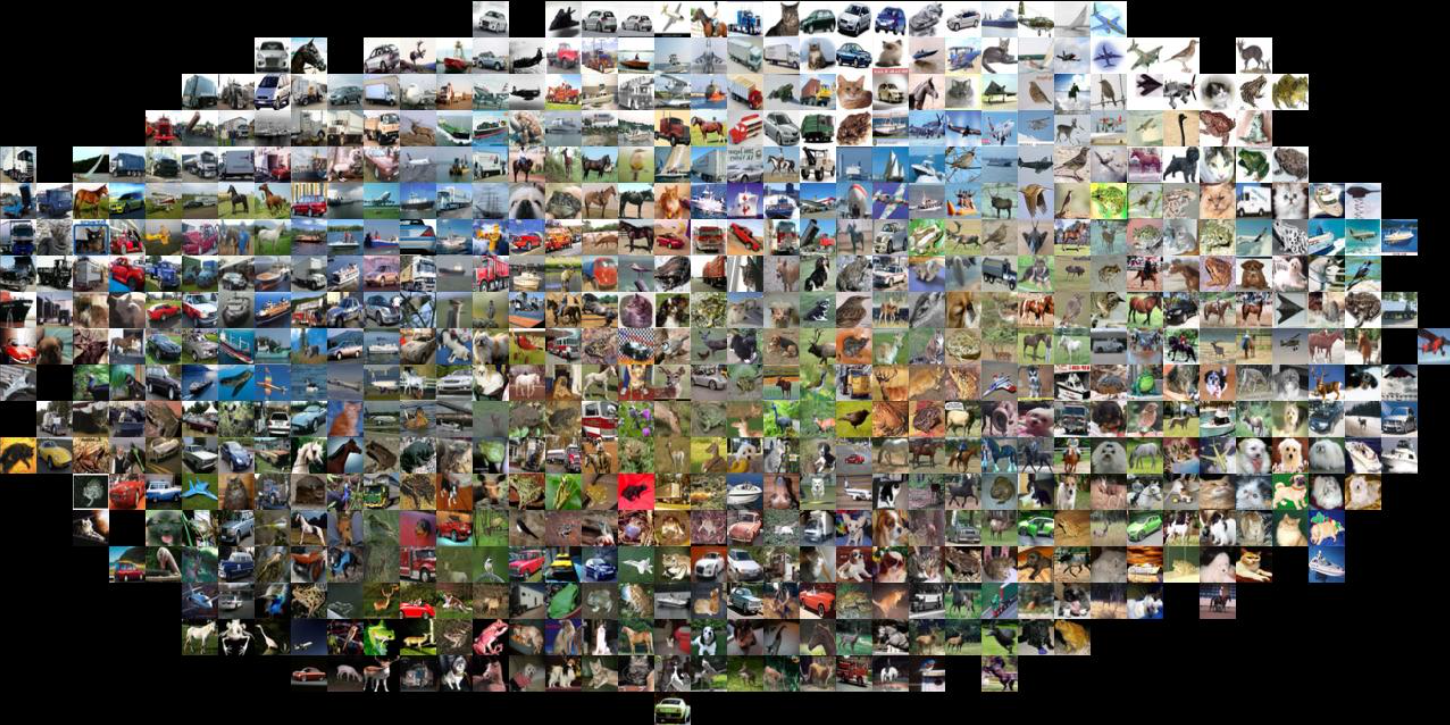The width and height of the screenshot is (1450, 725).
Task: Open the isolated silver car thumbnail in the topmost row
Action: [x=491, y=18]
